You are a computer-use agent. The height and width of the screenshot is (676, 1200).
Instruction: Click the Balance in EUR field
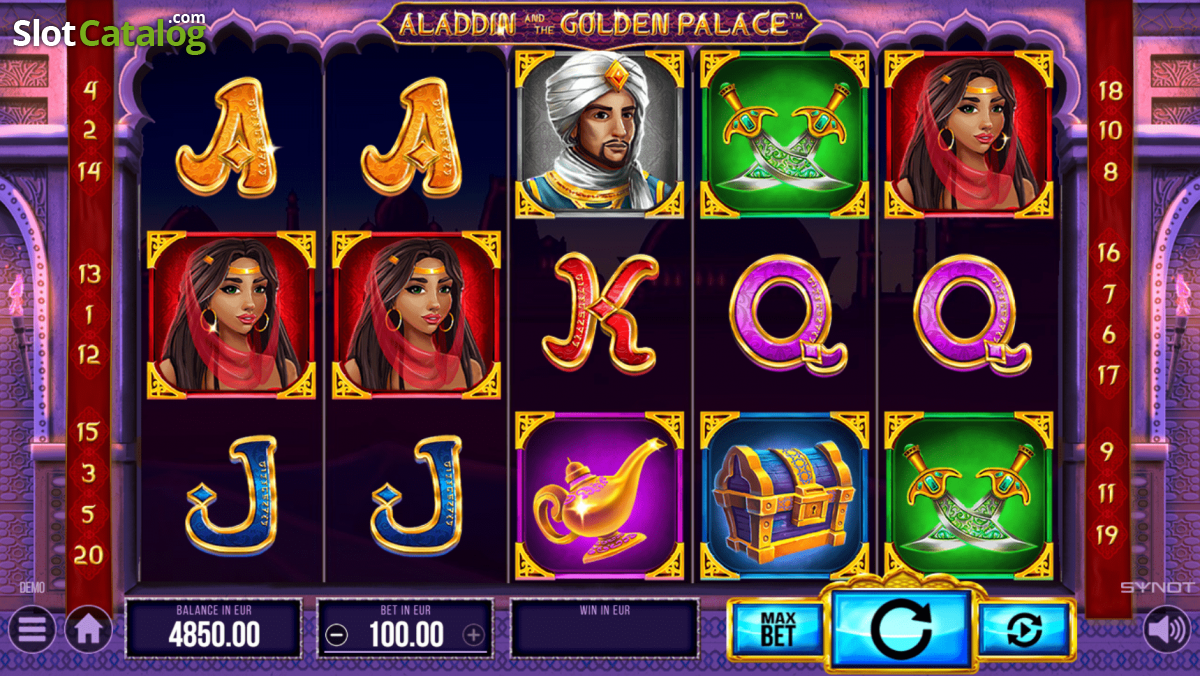214,628
